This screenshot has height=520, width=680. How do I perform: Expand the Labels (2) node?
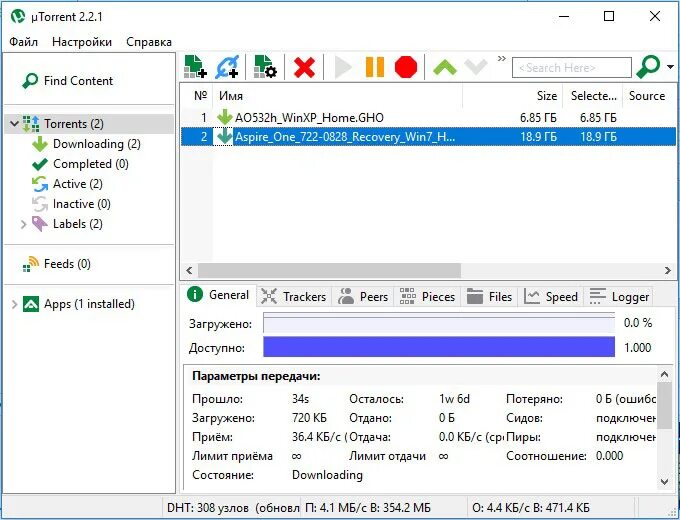coord(23,224)
